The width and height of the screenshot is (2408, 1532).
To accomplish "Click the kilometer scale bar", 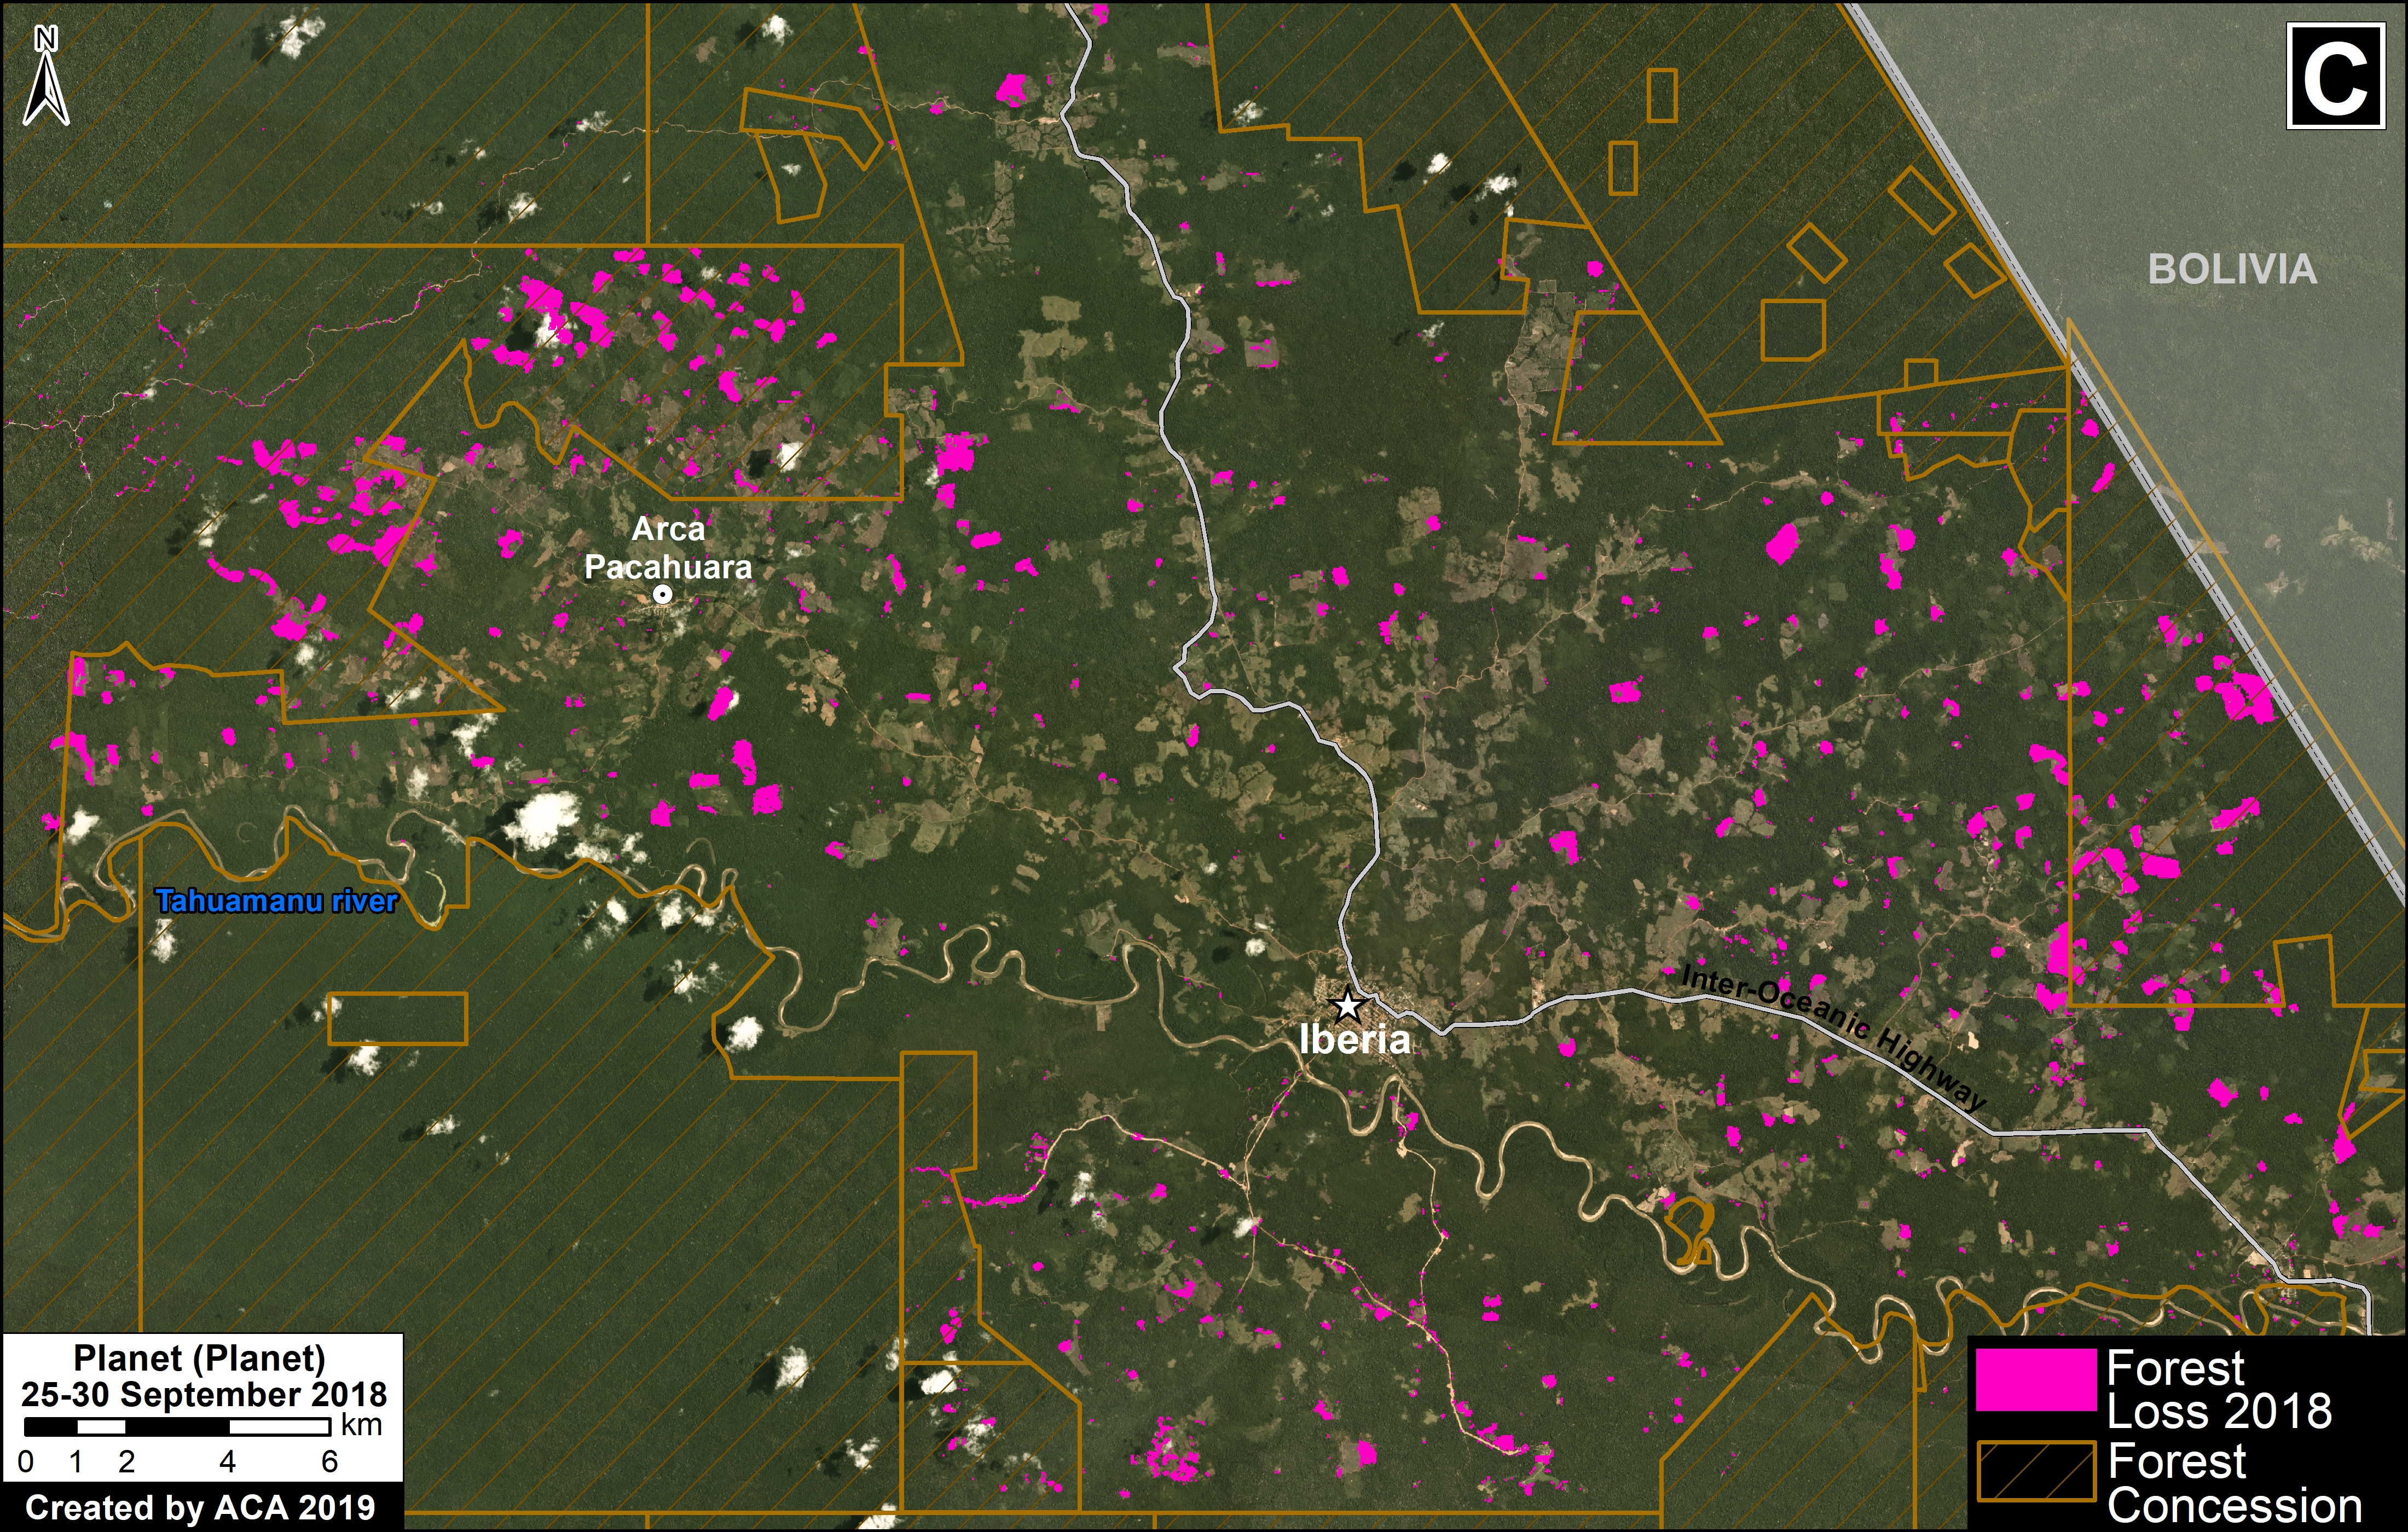I will (177, 1426).
